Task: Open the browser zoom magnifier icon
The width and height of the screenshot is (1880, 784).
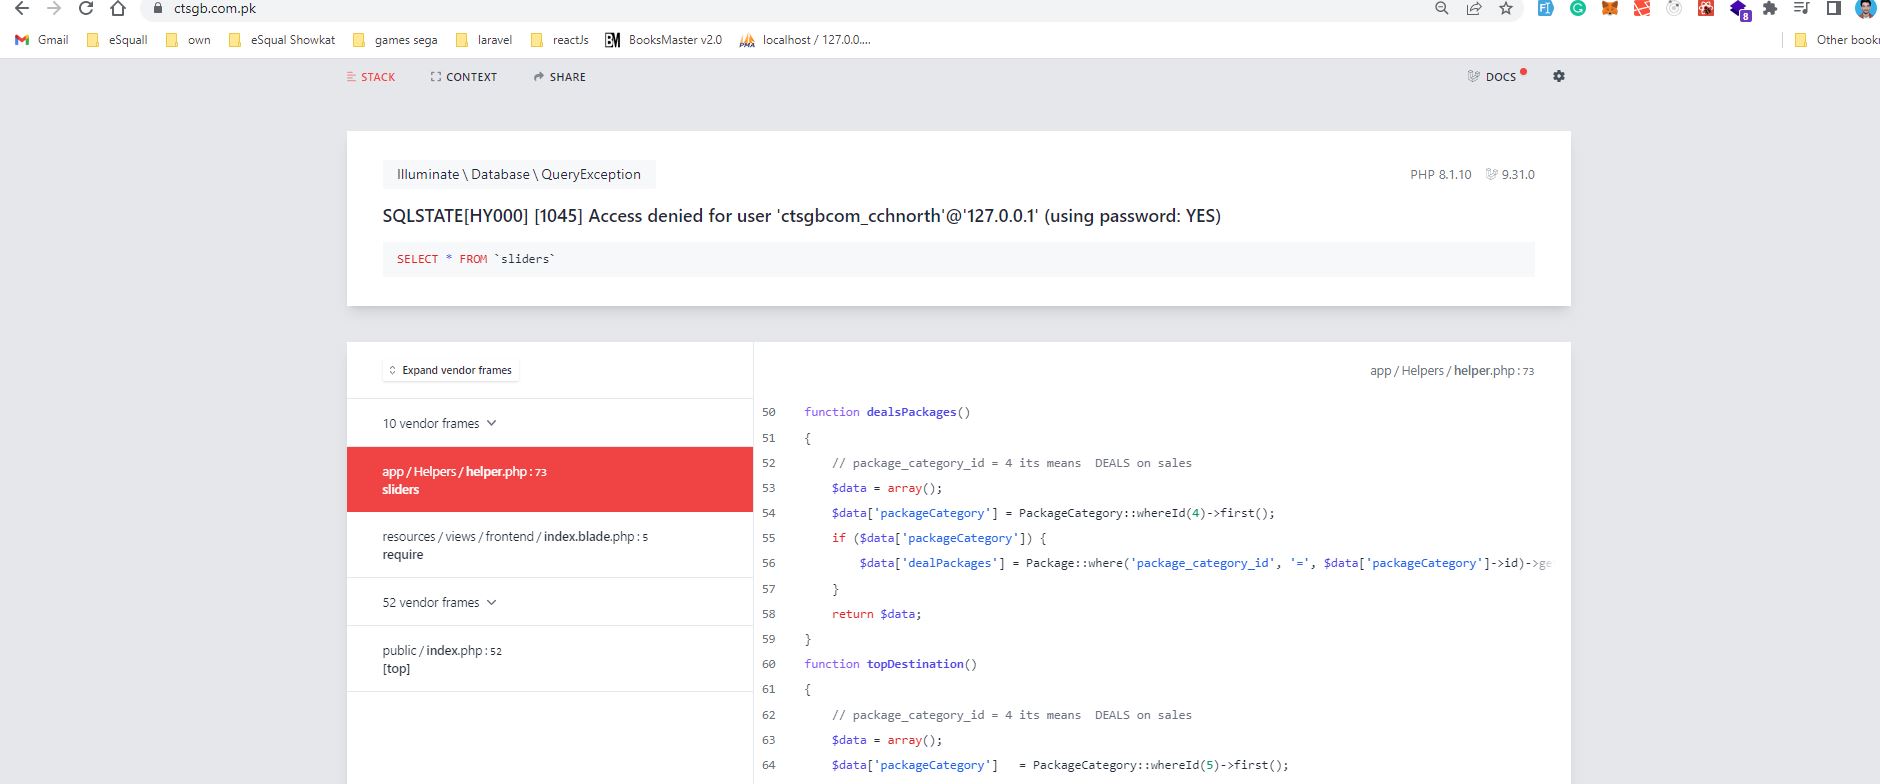Action: click(1441, 8)
